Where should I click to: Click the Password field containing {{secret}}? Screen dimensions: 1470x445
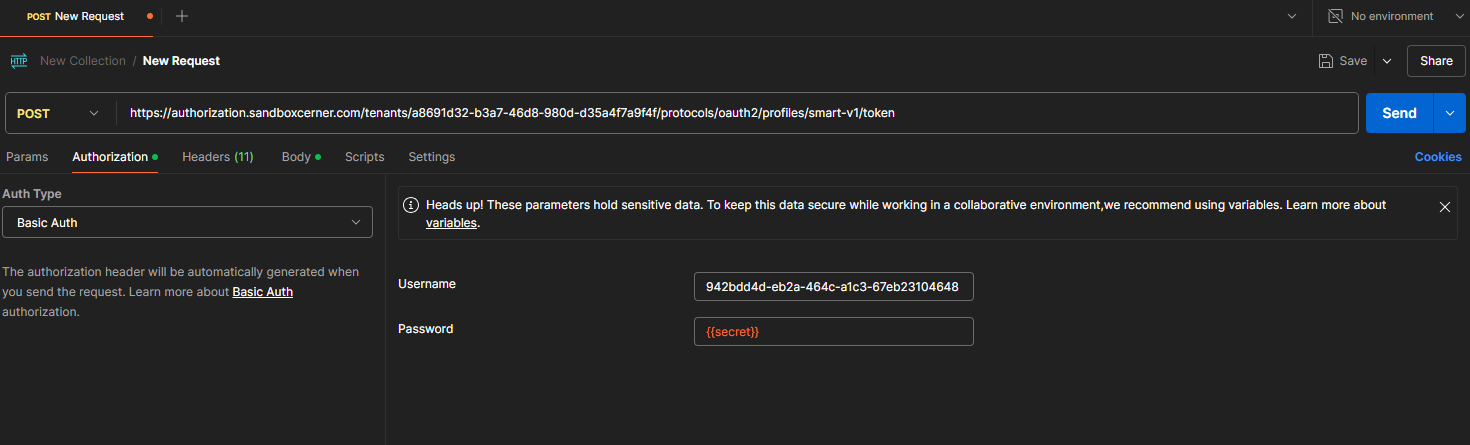(833, 331)
